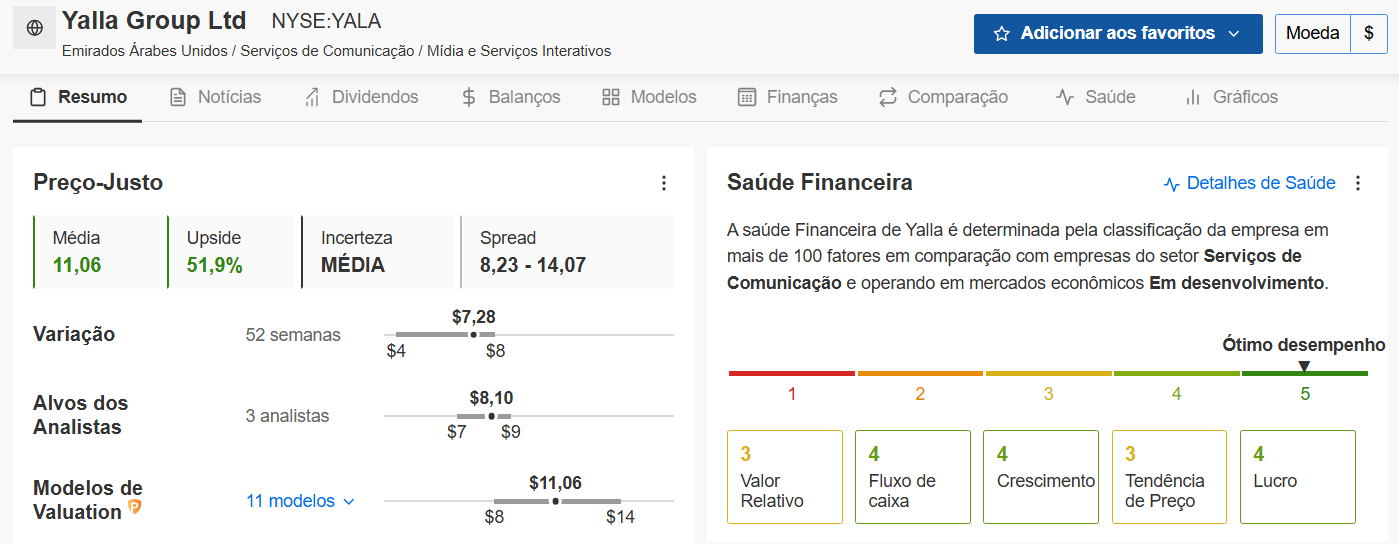Image resolution: width=1399 pixels, height=544 pixels.
Task: Select the Valor Relativo score card
Action: pos(785,477)
